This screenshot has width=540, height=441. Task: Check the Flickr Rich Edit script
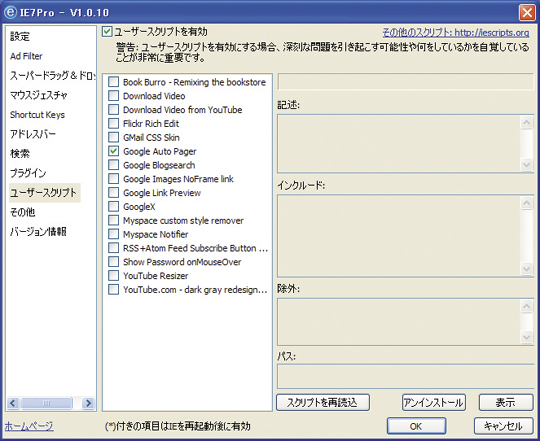click(x=113, y=123)
